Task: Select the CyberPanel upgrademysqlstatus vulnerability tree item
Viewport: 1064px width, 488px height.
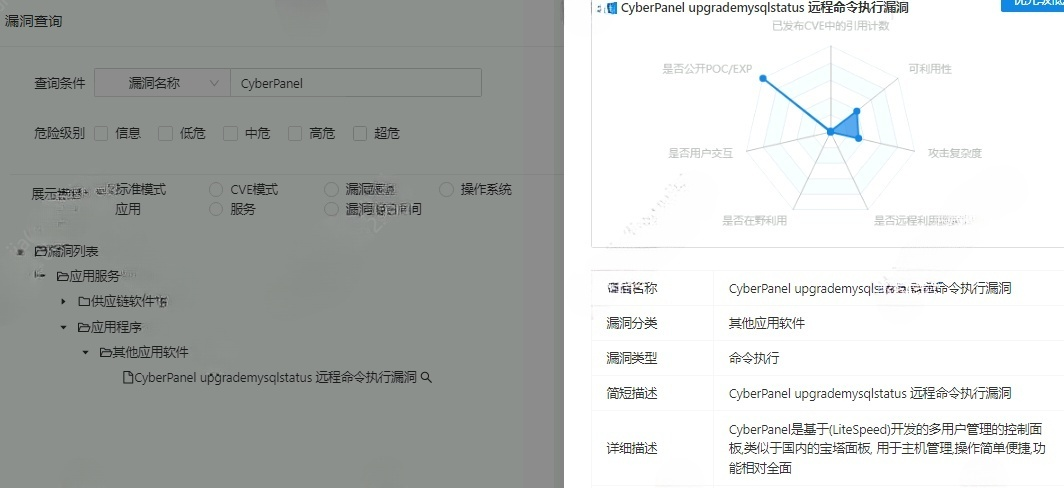Action: tap(275, 378)
